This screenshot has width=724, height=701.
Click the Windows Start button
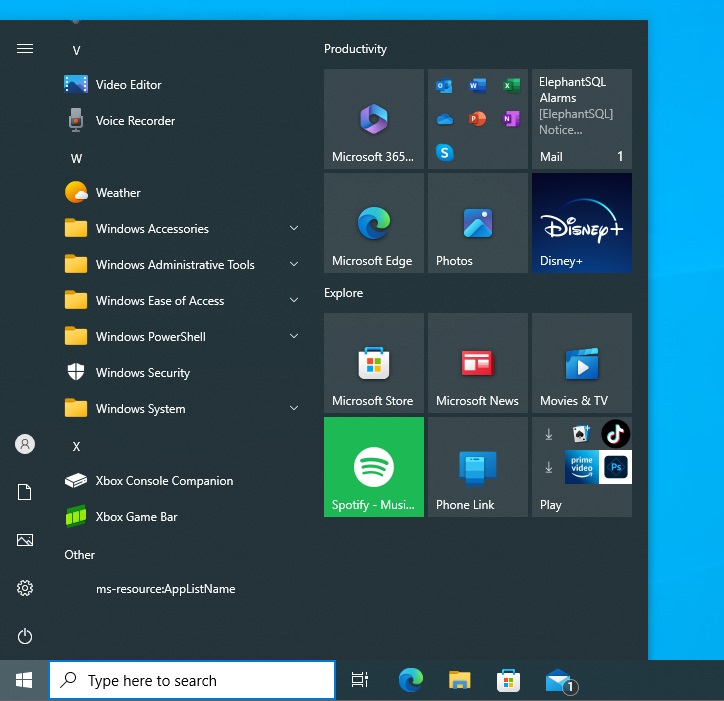click(x=24, y=680)
